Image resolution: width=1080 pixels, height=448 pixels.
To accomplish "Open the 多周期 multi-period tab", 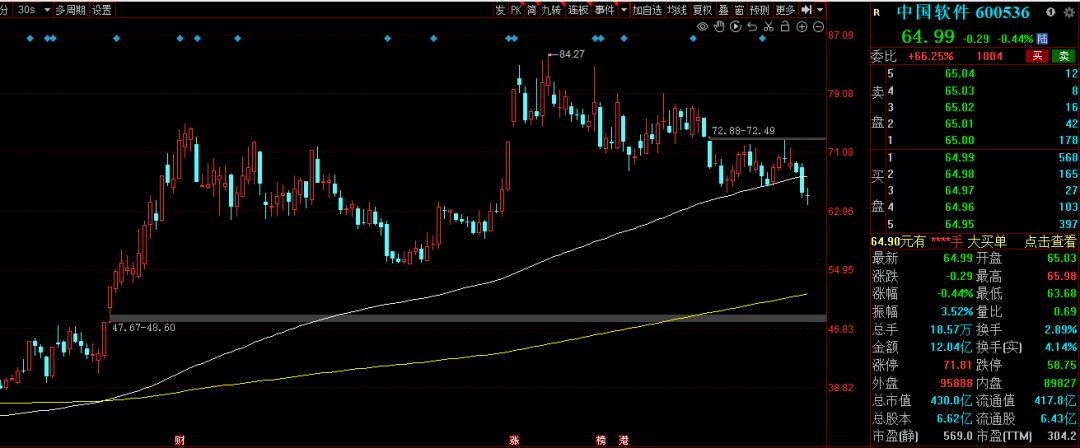I will (x=70, y=10).
